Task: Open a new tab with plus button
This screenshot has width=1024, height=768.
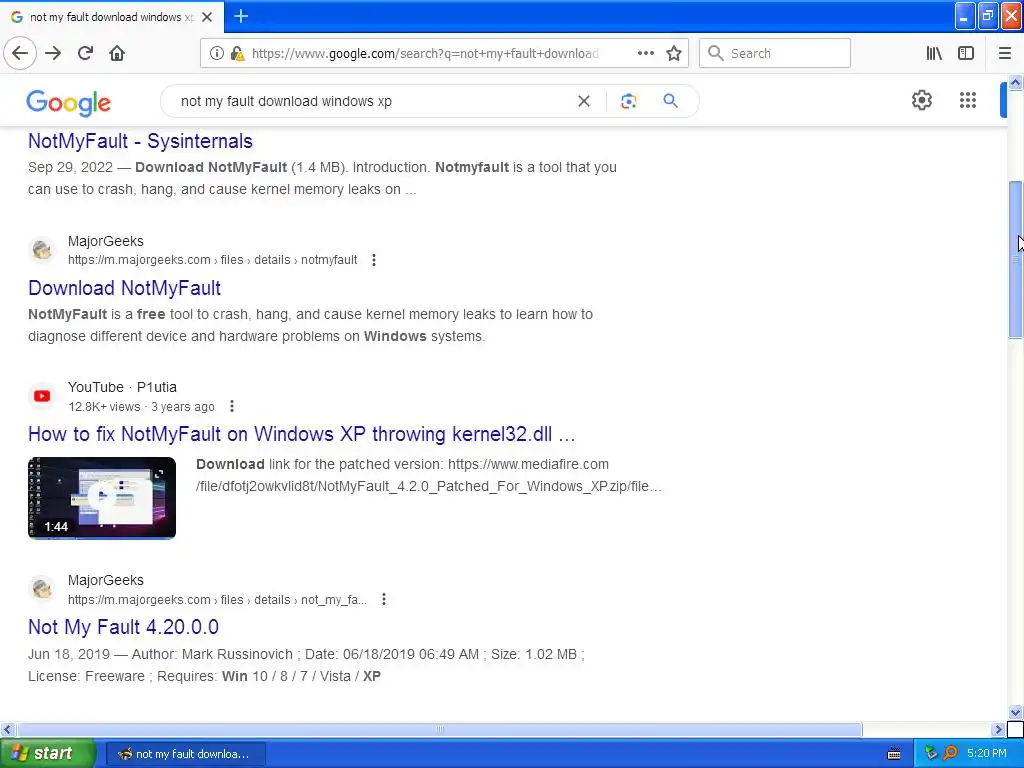Action: tap(240, 16)
